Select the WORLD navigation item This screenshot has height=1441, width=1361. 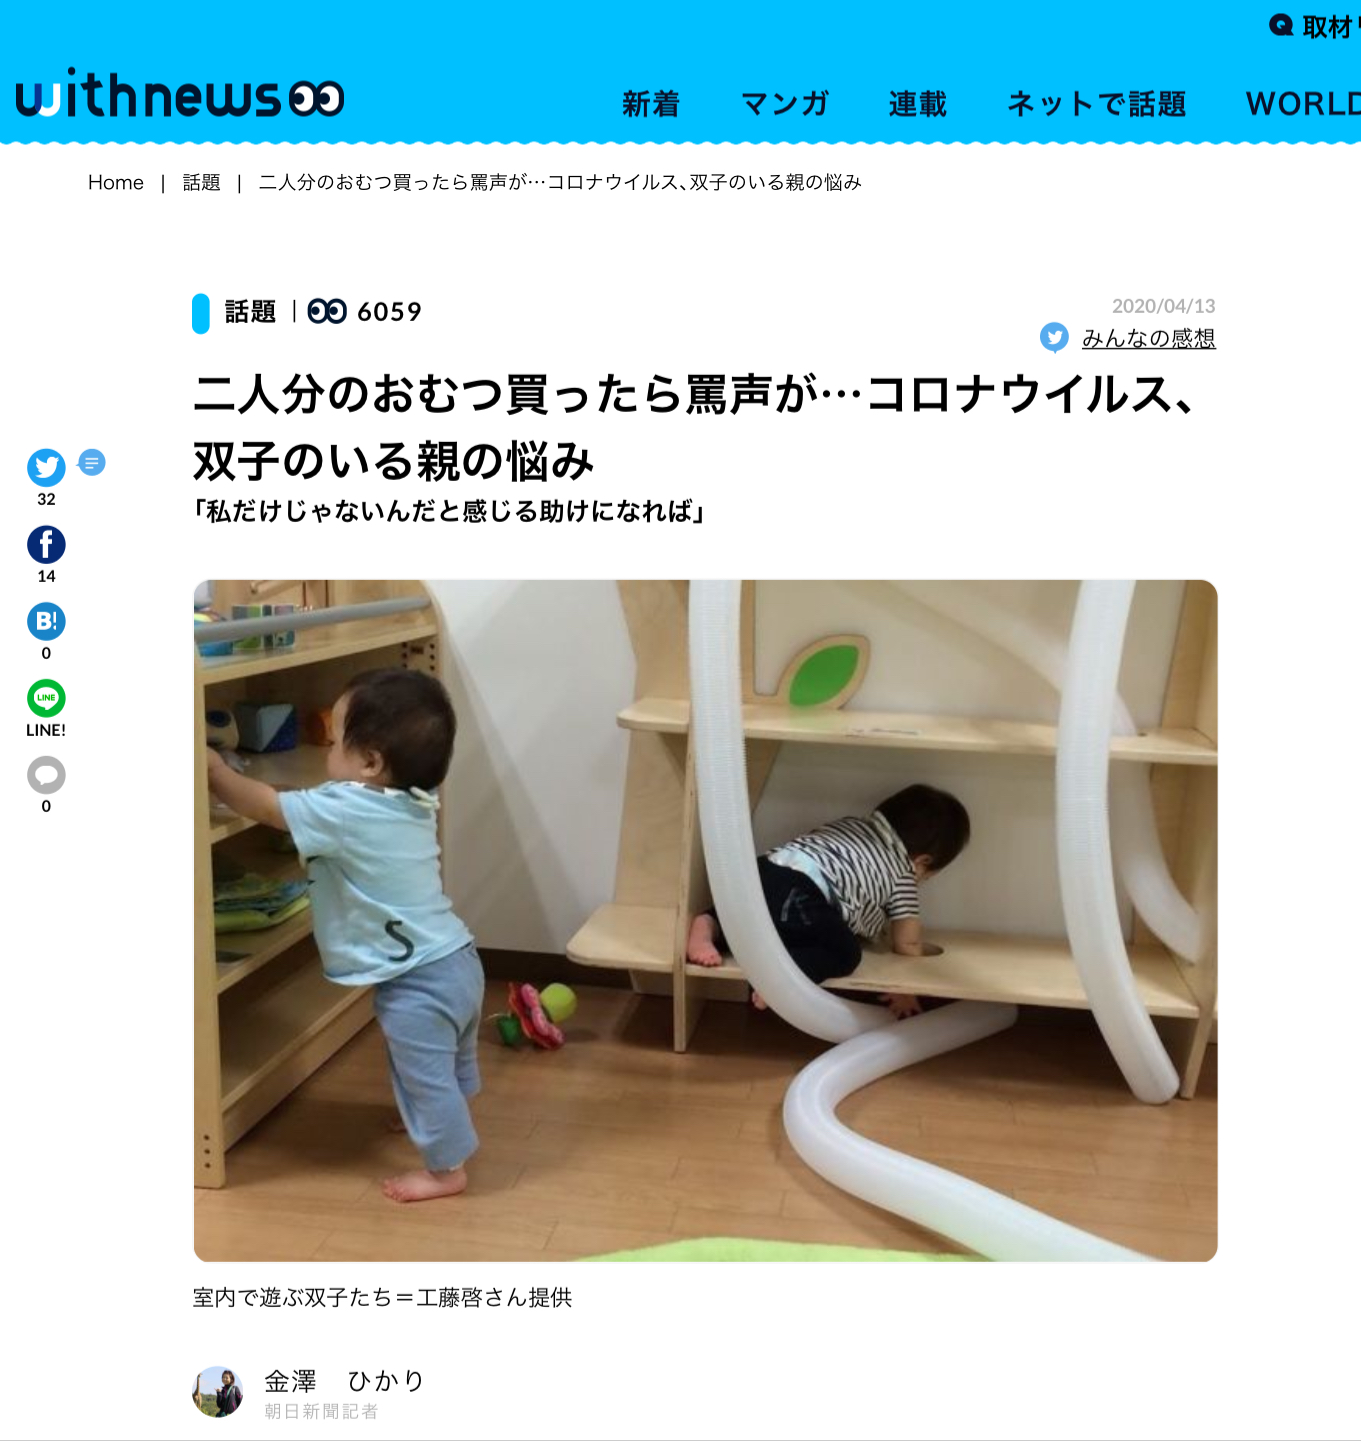[x=1303, y=104]
